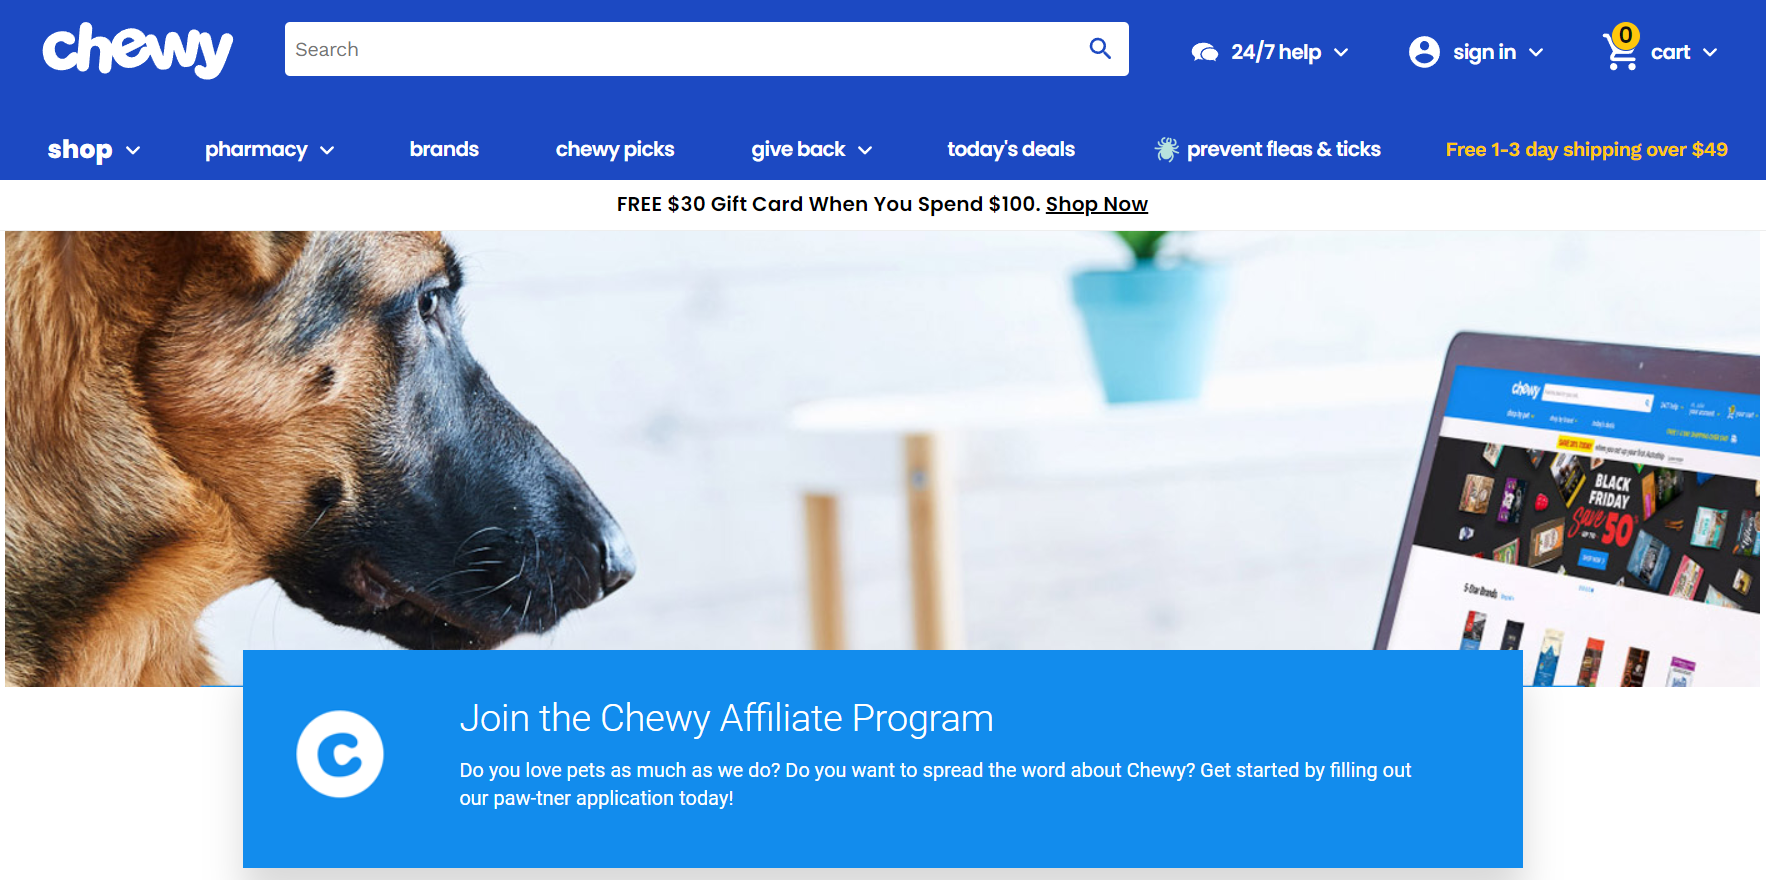This screenshot has height=880, width=1766.
Task: Click the chat bubbles help icon
Action: tap(1204, 52)
